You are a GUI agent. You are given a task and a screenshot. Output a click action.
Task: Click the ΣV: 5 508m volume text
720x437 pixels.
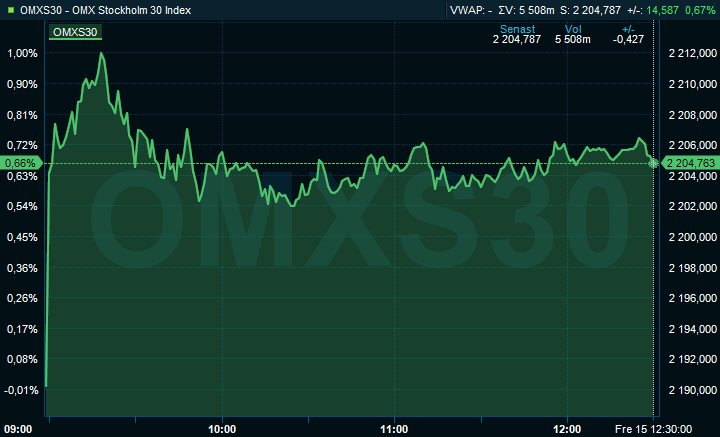526,10
